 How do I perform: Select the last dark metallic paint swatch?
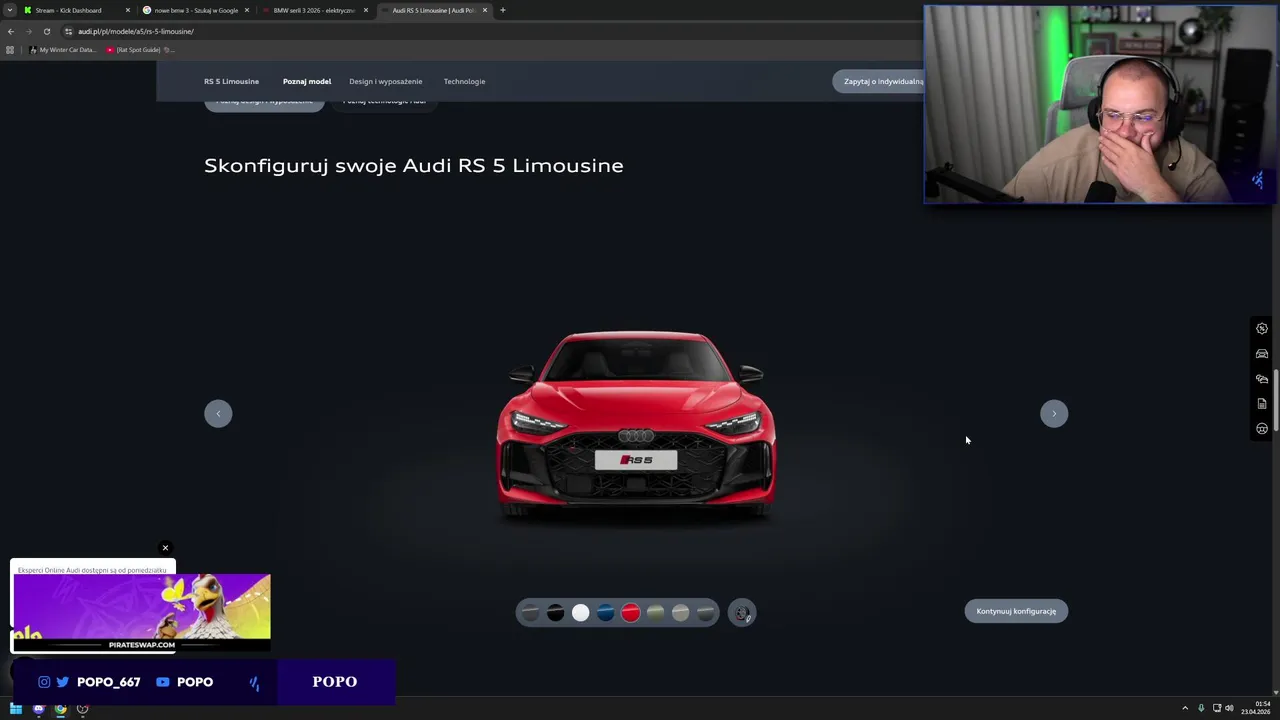click(705, 613)
